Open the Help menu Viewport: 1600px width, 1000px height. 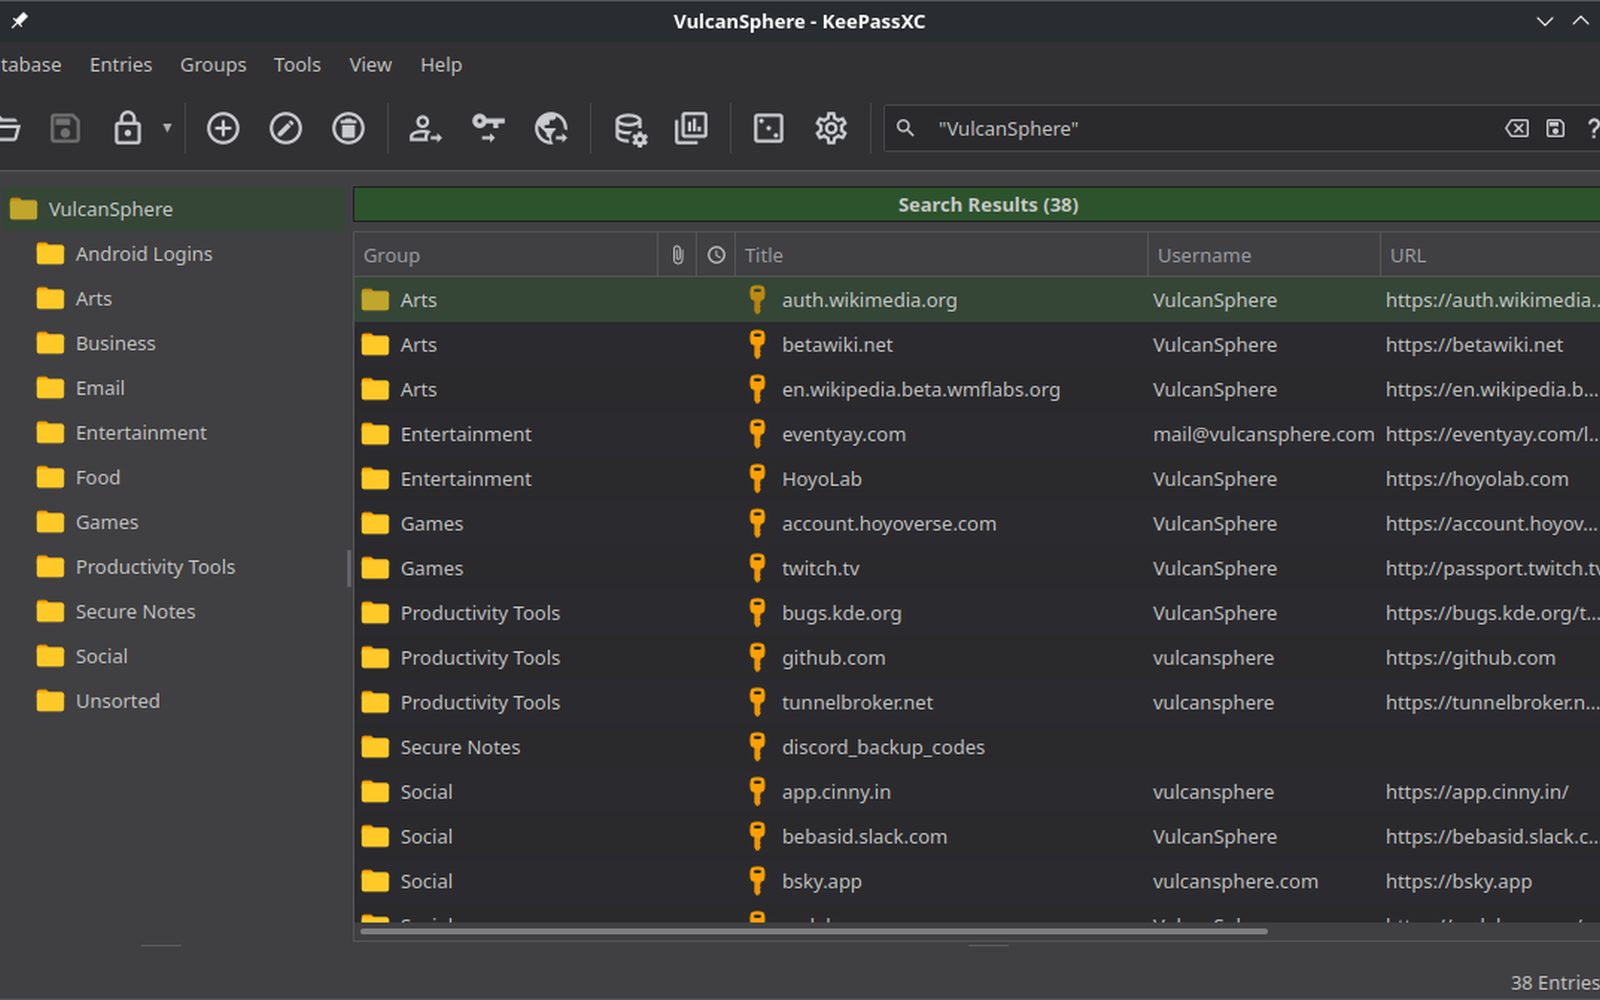tap(441, 65)
